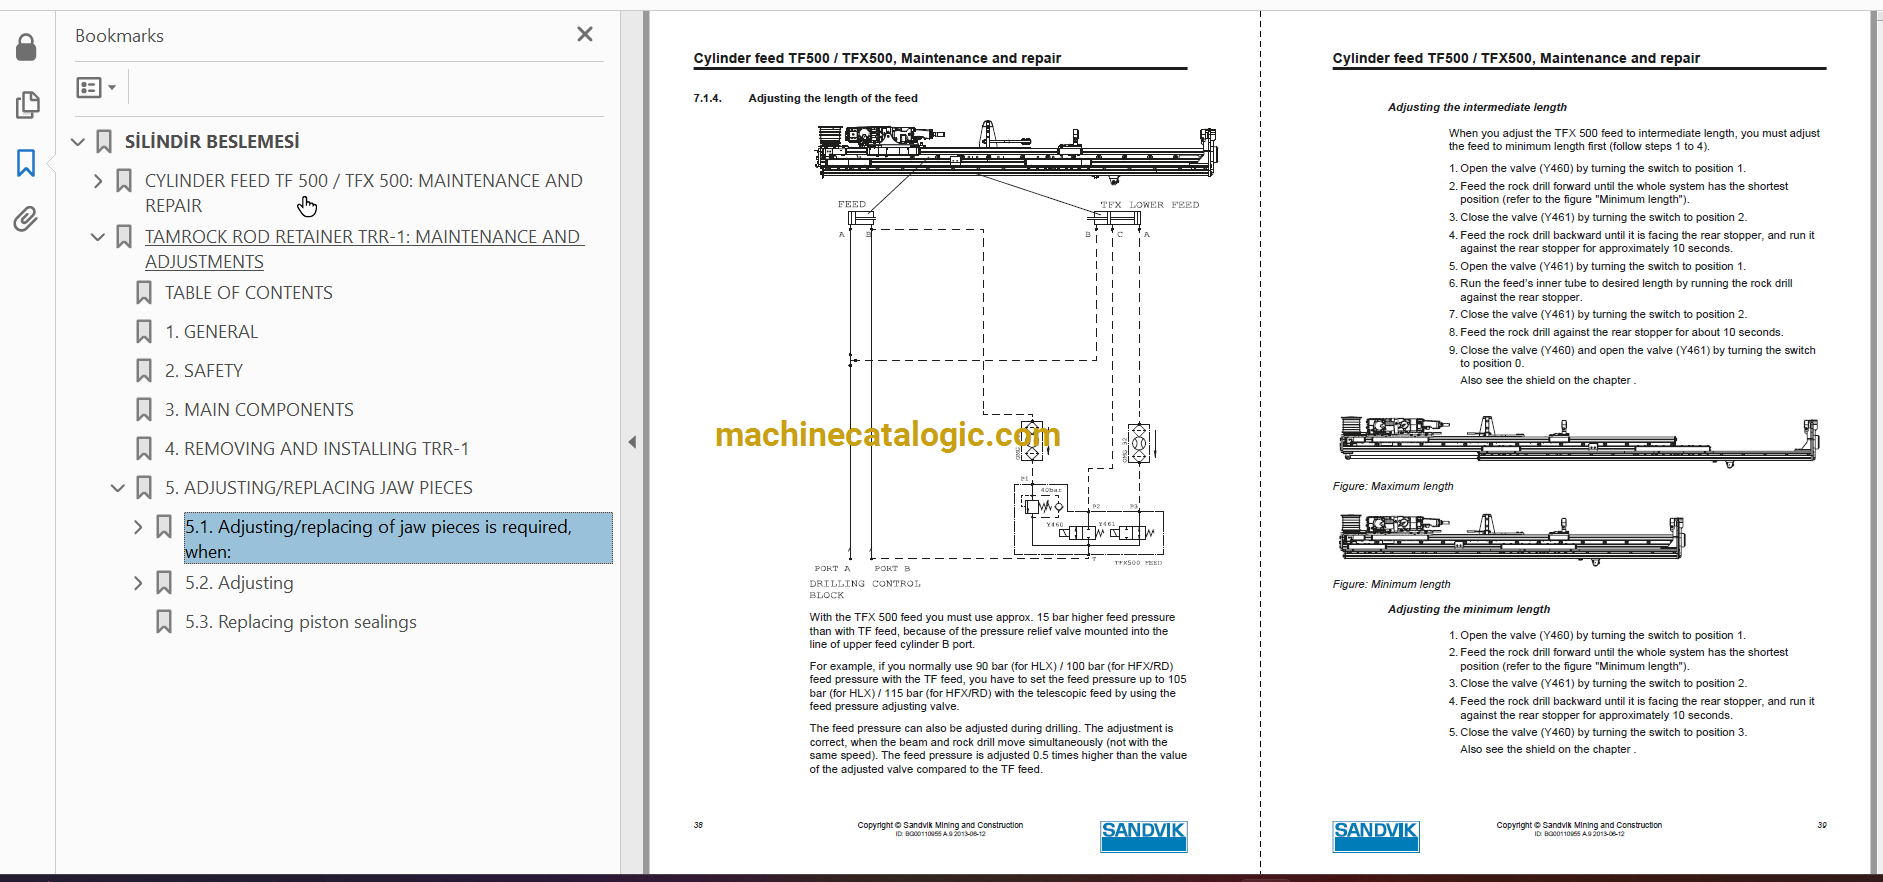Click the 'Figure: Maximum length' caption
Viewport: 1883px width, 882px height.
[x=1392, y=486]
